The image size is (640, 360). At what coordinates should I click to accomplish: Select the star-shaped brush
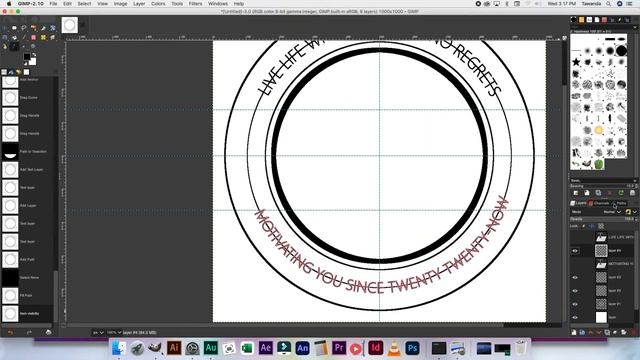click(576, 62)
